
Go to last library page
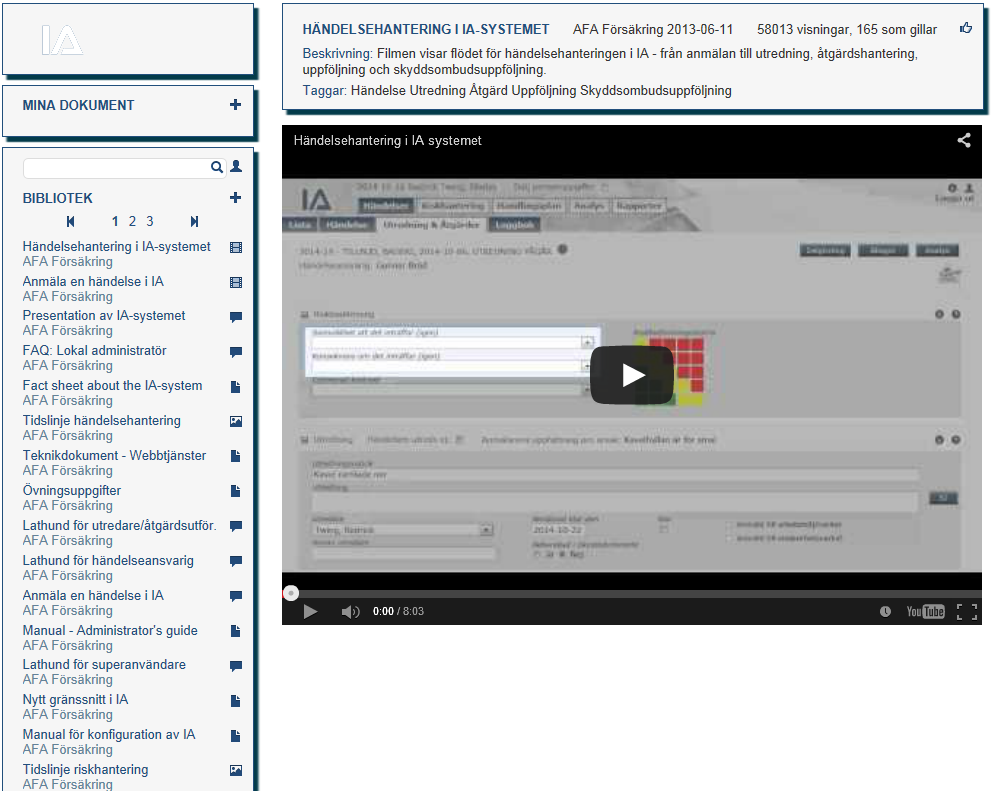click(194, 221)
